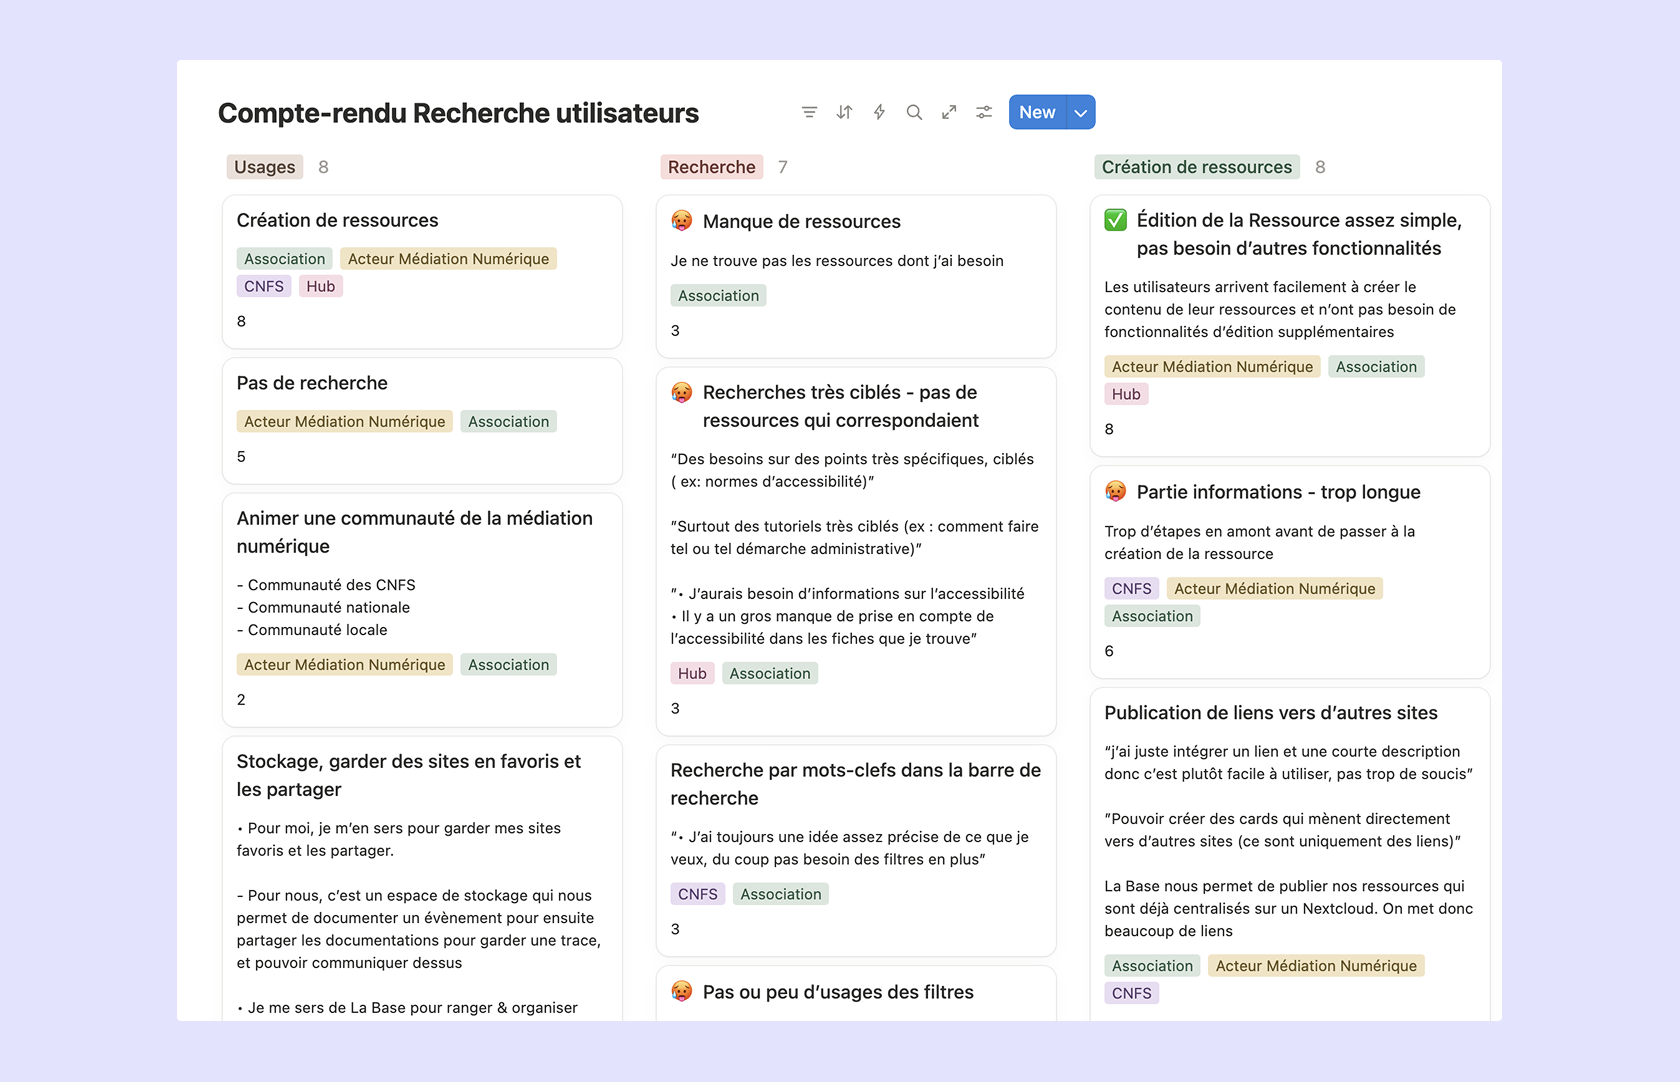Image resolution: width=1680 pixels, height=1082 pixels.
Task: Open the Pas de recherche card
Action: [422, 421]
